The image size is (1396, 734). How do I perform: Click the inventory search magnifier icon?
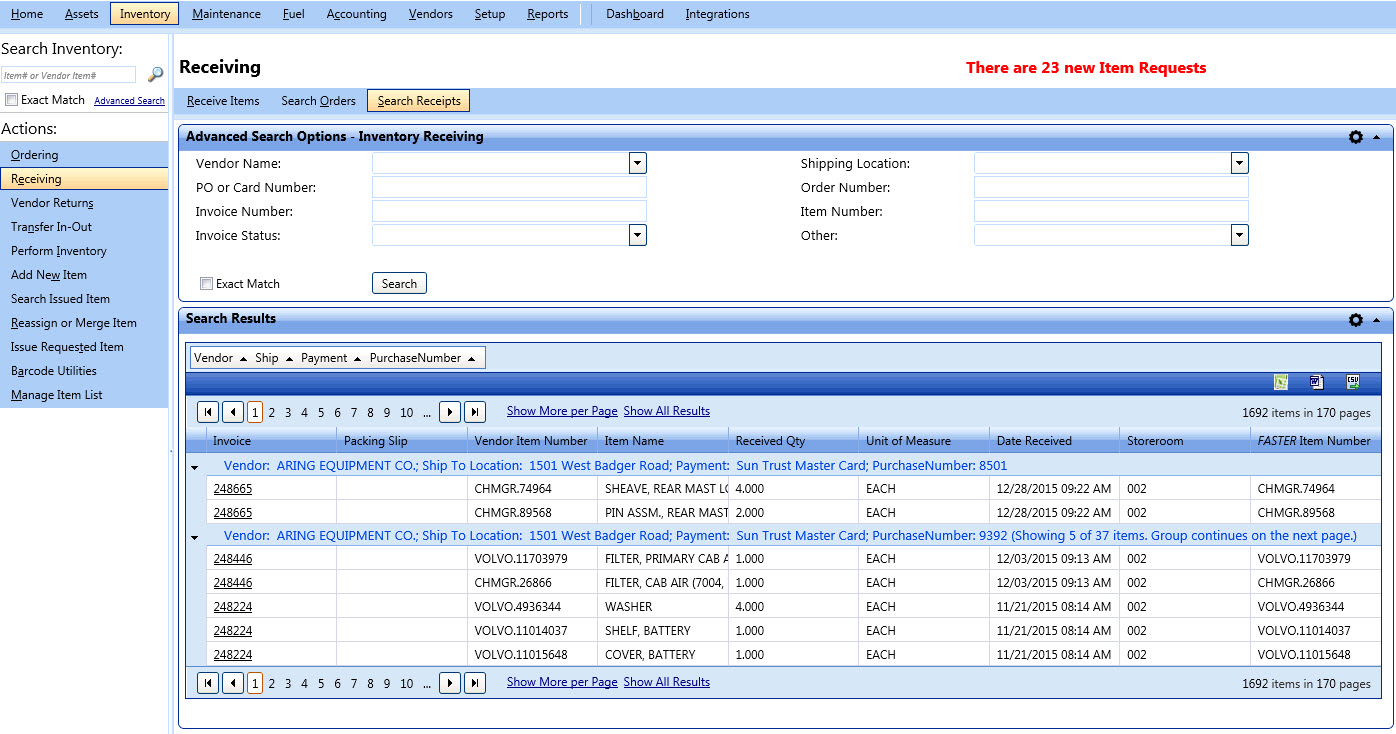155,75
